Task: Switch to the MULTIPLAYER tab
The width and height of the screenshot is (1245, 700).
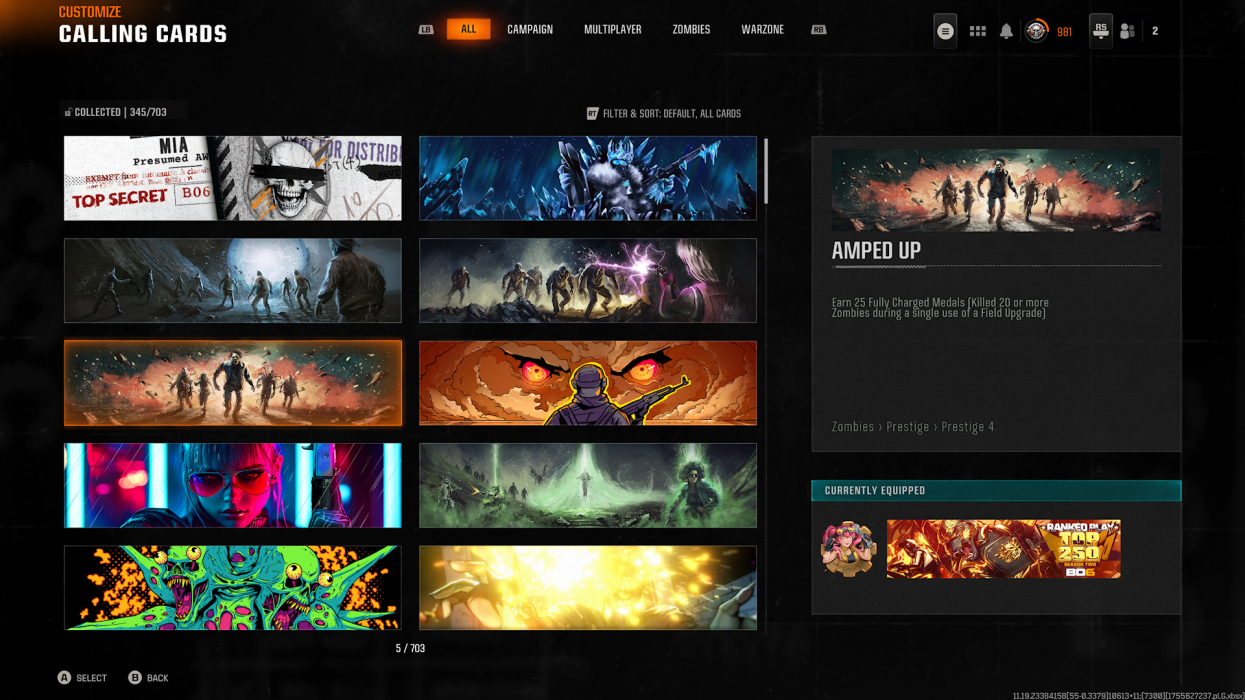Action: [x=613, y=30]
